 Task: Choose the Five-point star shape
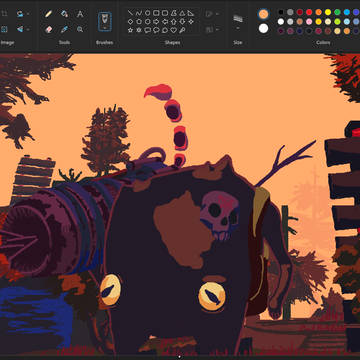point(130,30)
